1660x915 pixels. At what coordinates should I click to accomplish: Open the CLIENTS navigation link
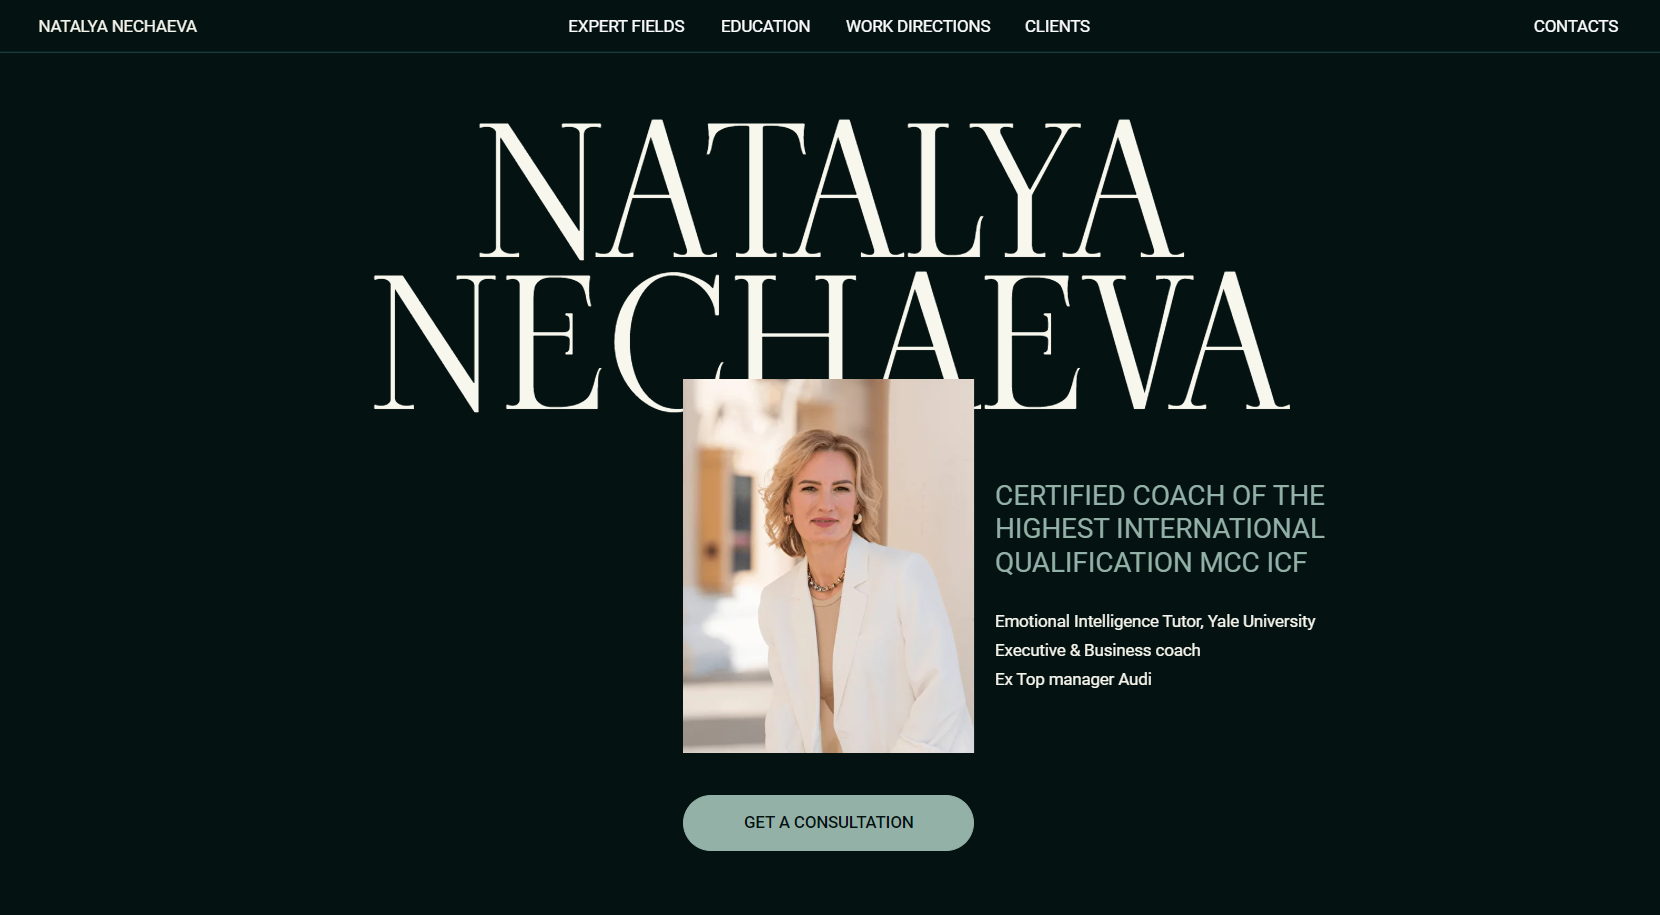coord(1057,26)
